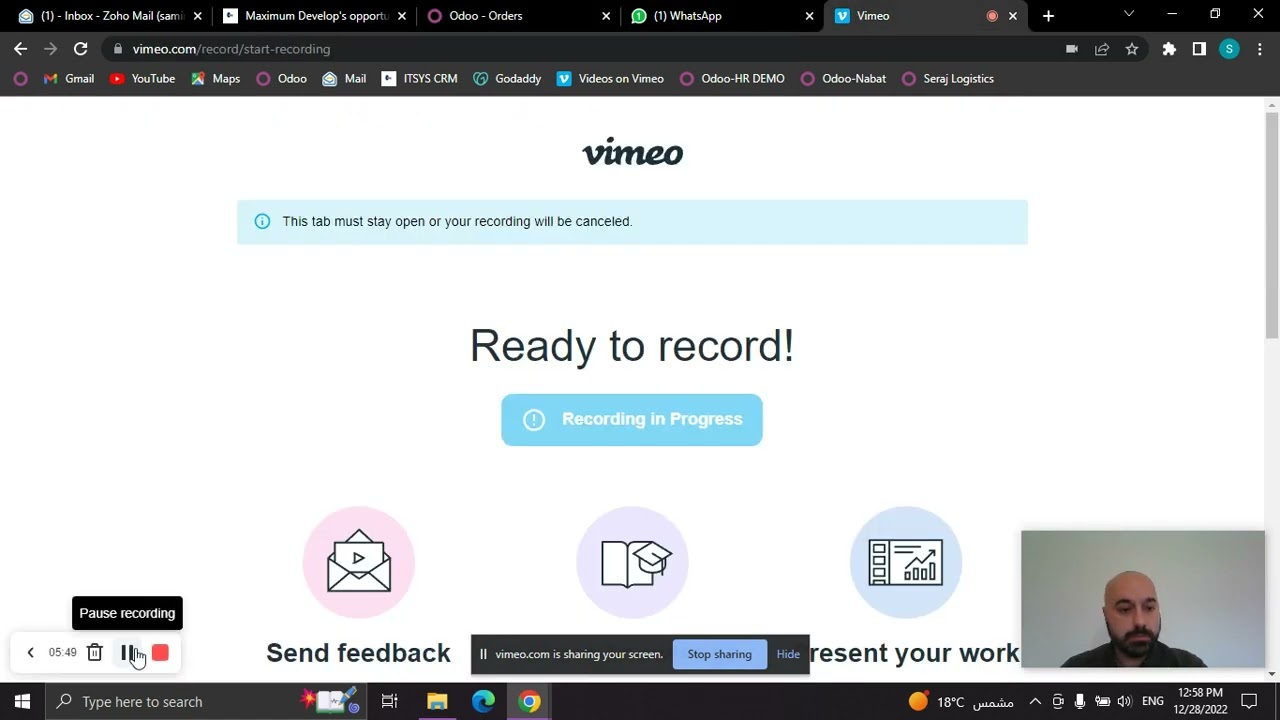Open the Chrome three-dot menu
1280x720 pixels.
pyautogui.click(x=1259, y=49)
